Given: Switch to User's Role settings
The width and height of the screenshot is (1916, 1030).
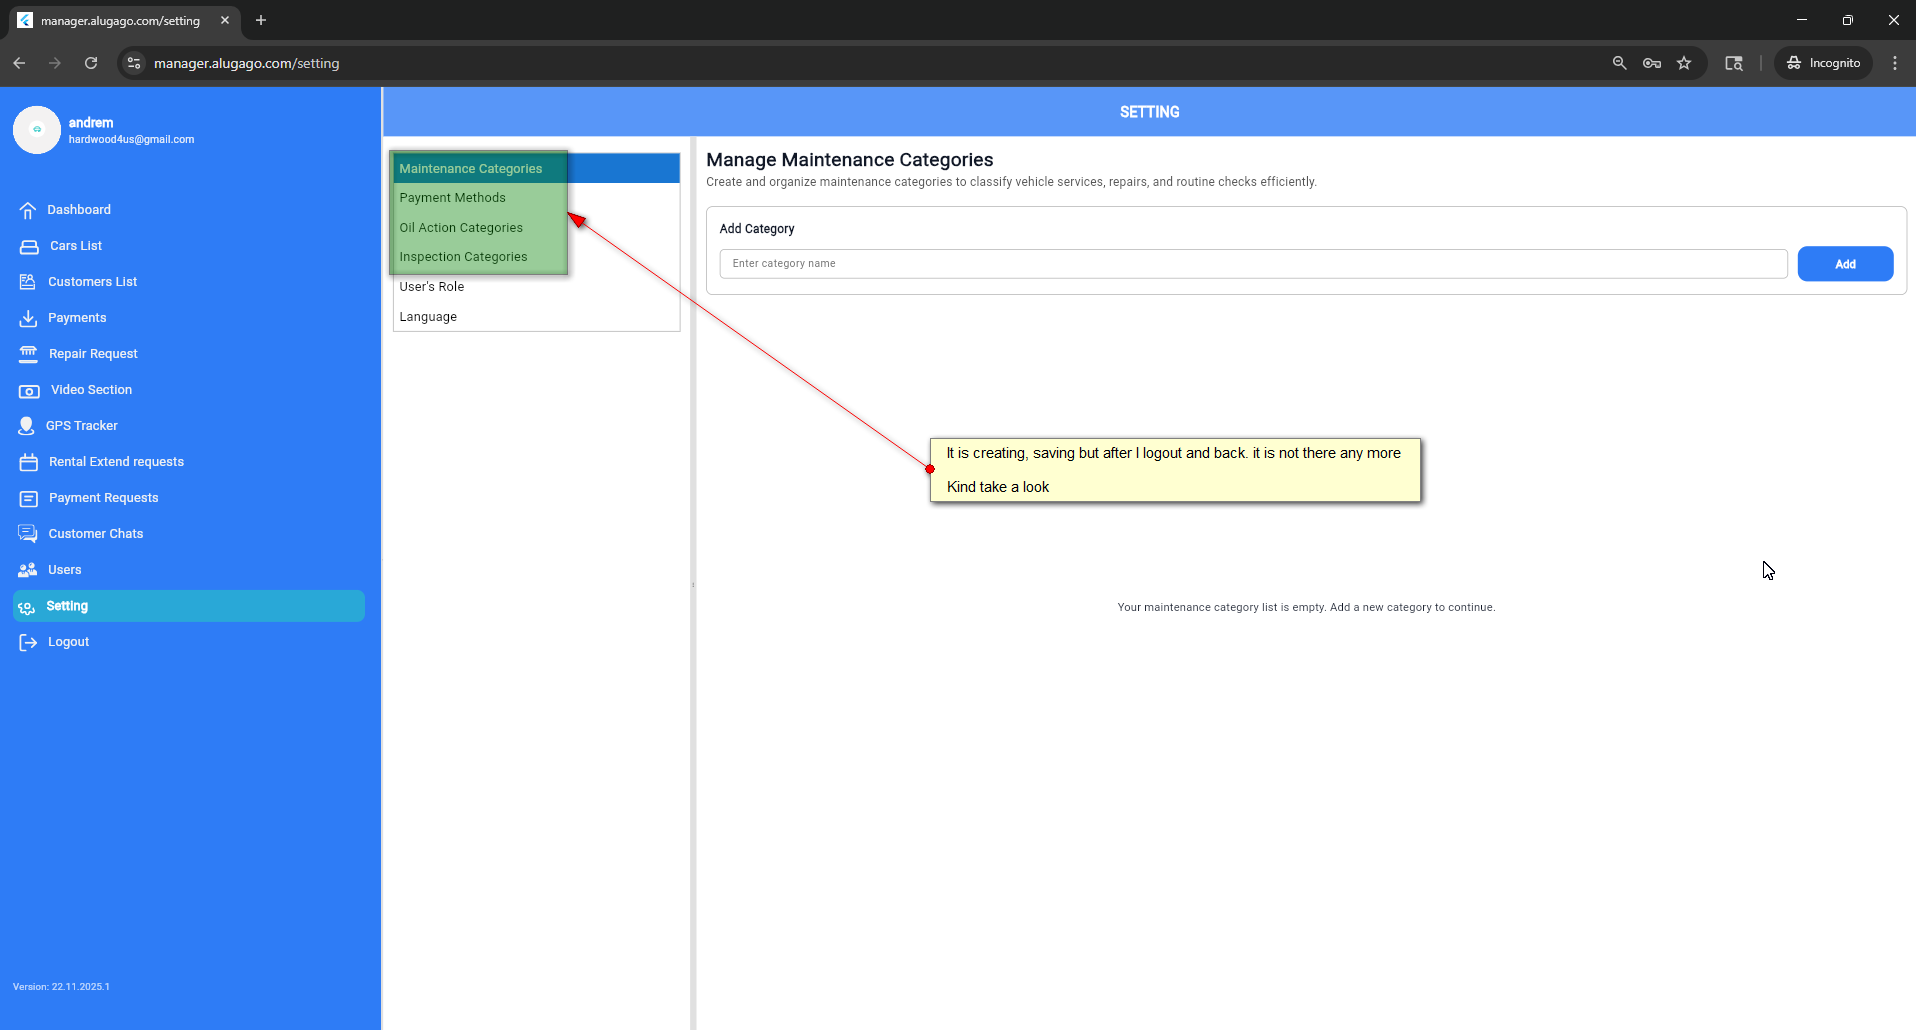Looking at the screenshot, I should pos(432,287).
